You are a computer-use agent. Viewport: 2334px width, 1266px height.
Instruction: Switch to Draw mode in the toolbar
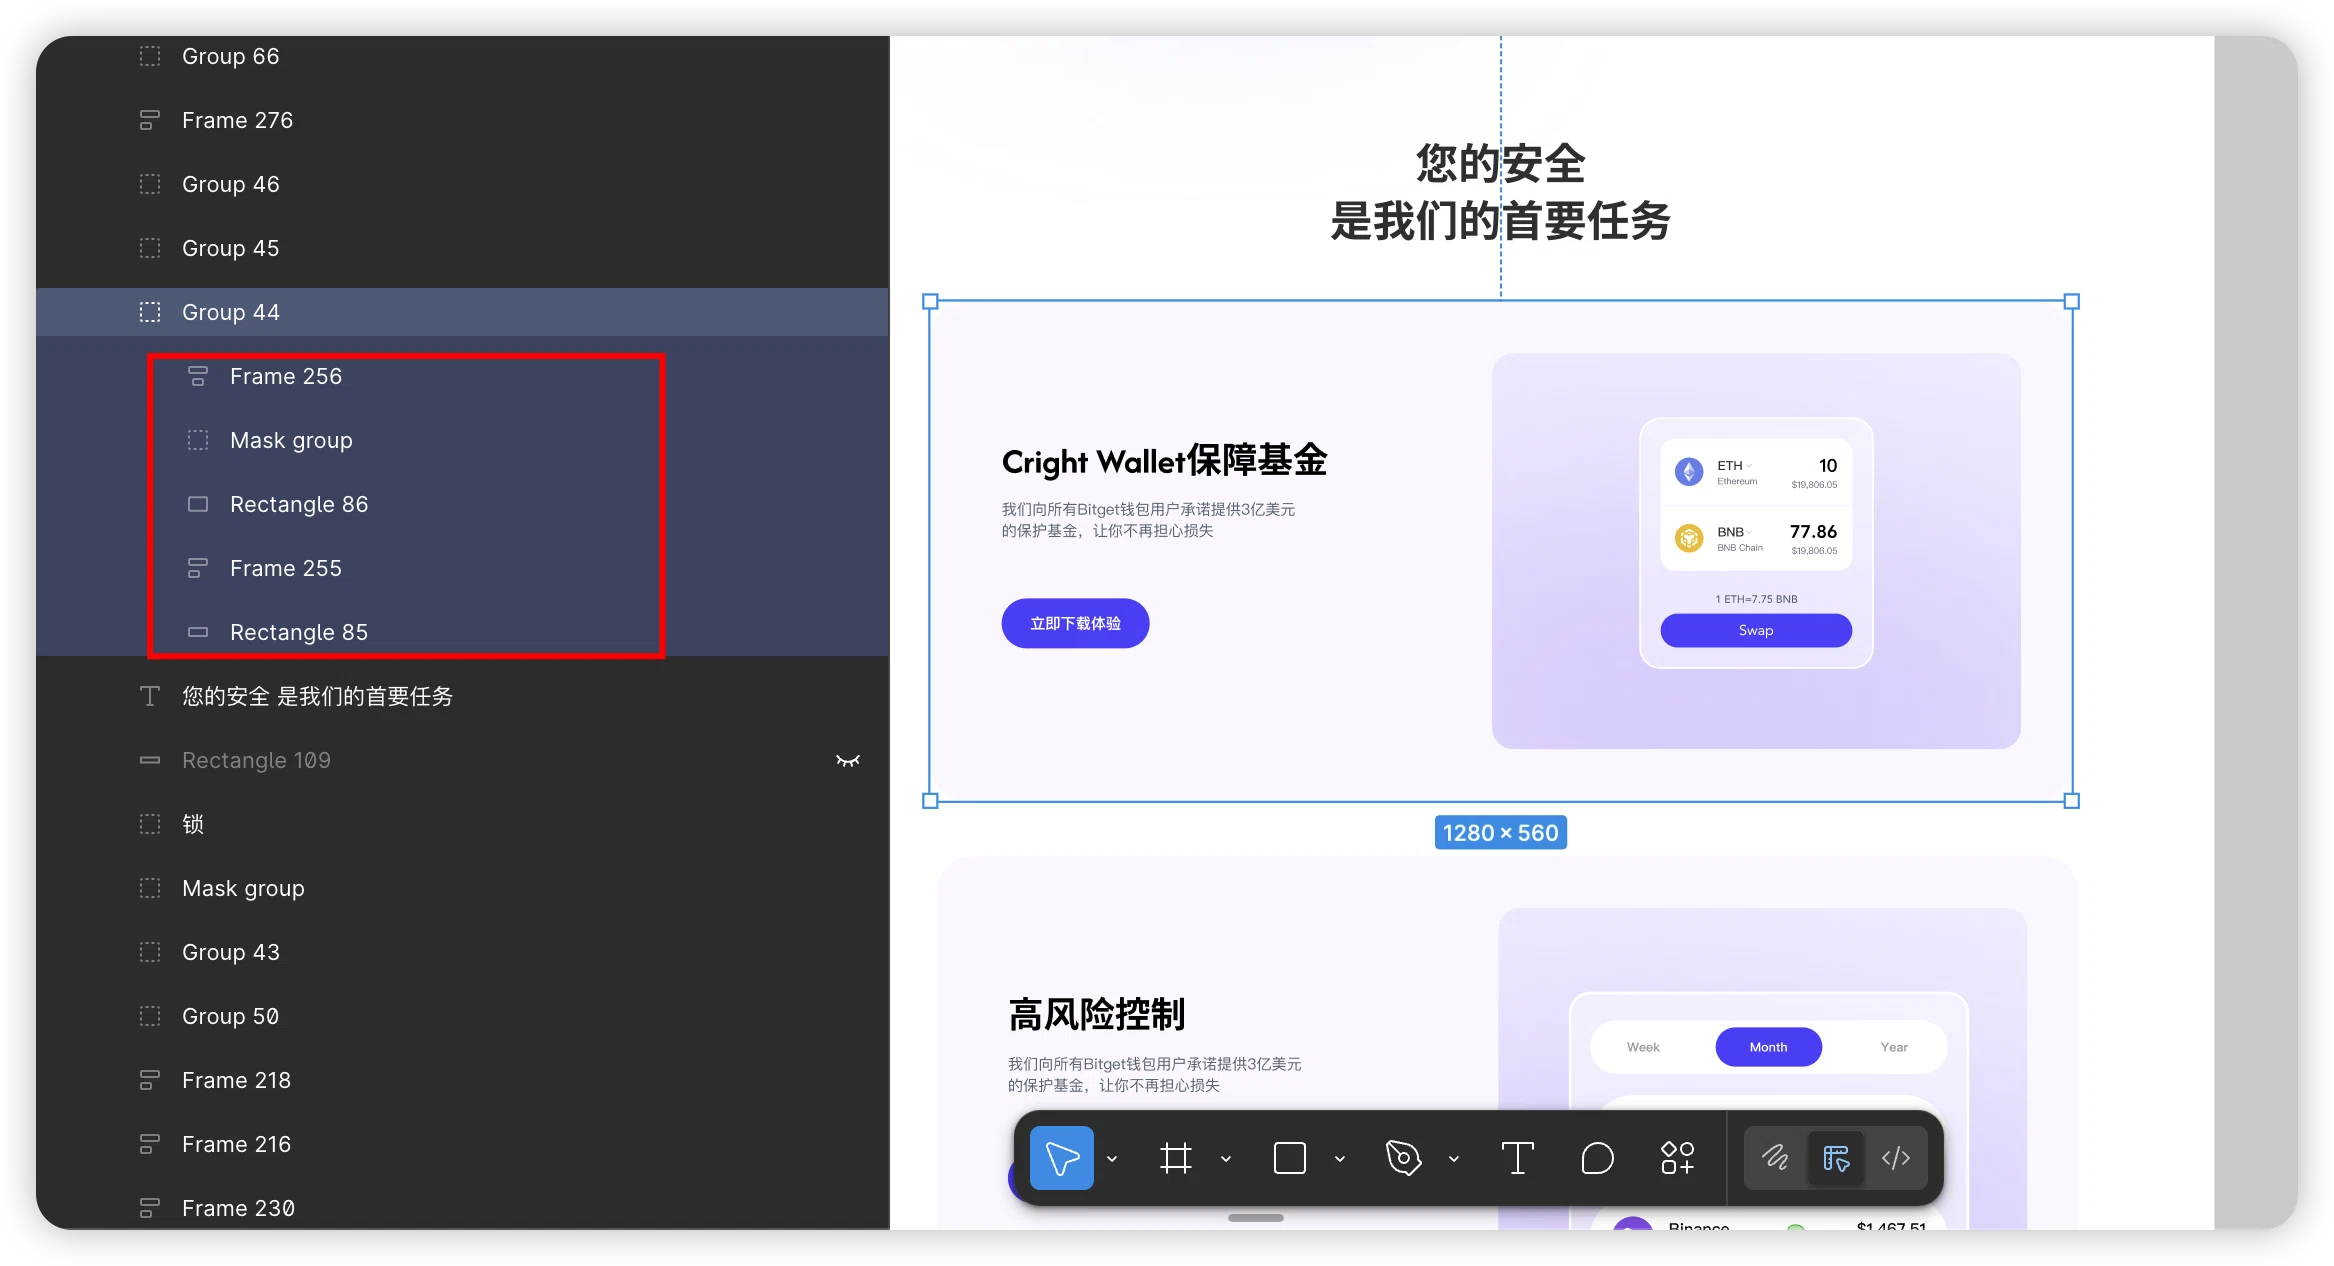(1775, 1158)
